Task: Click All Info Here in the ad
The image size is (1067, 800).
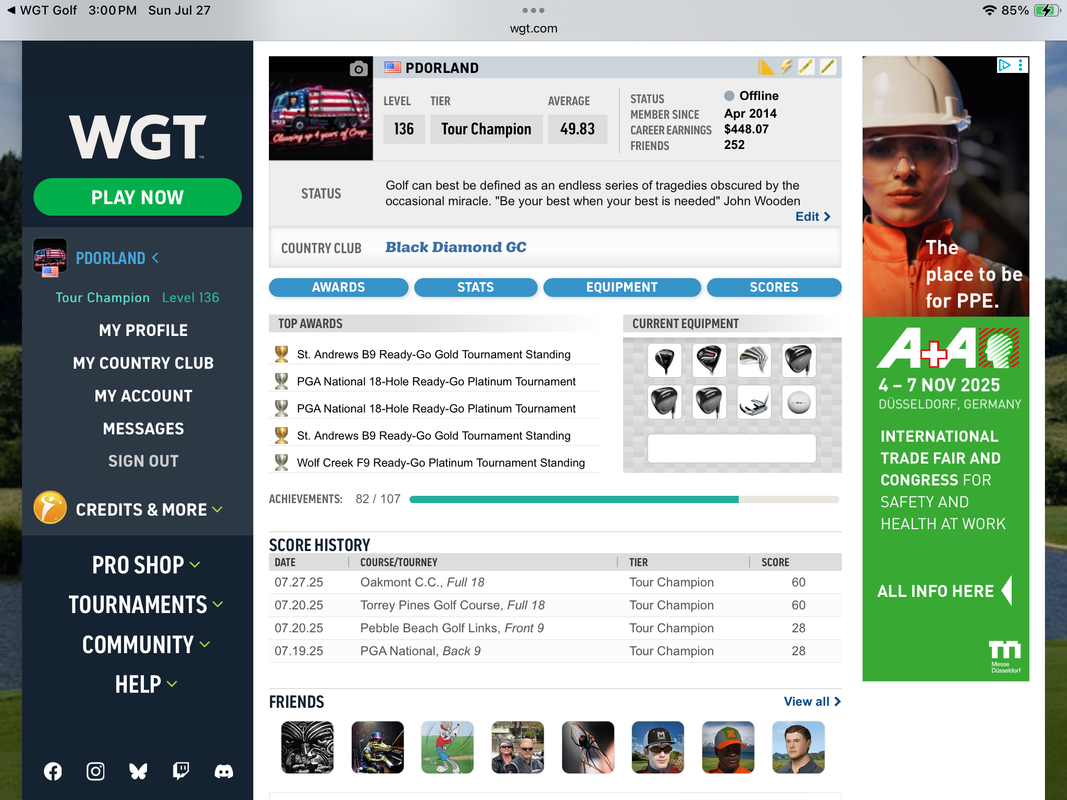Action: [x=945, y=590]
